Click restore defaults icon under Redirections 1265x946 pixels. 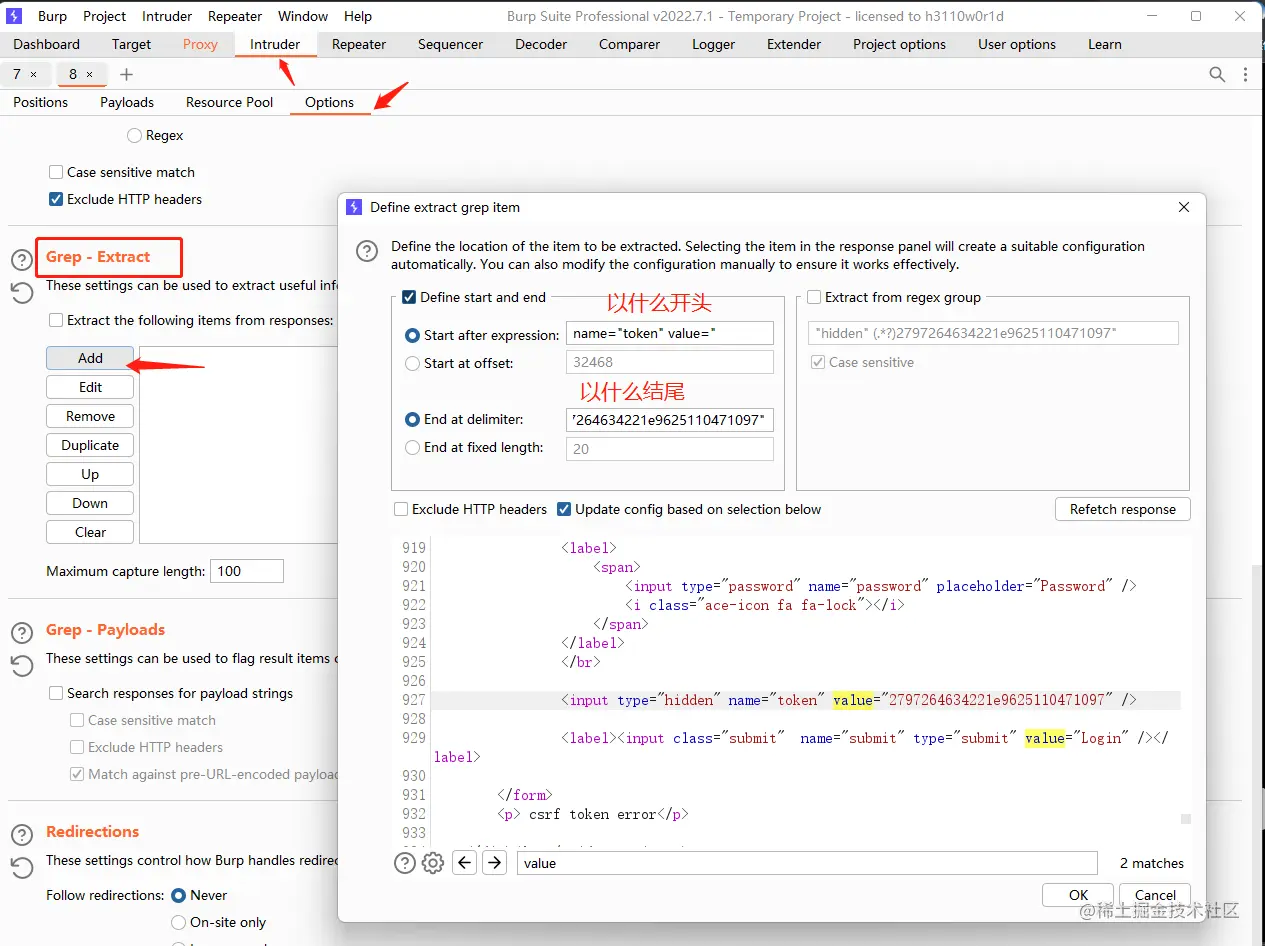point(22,867)
